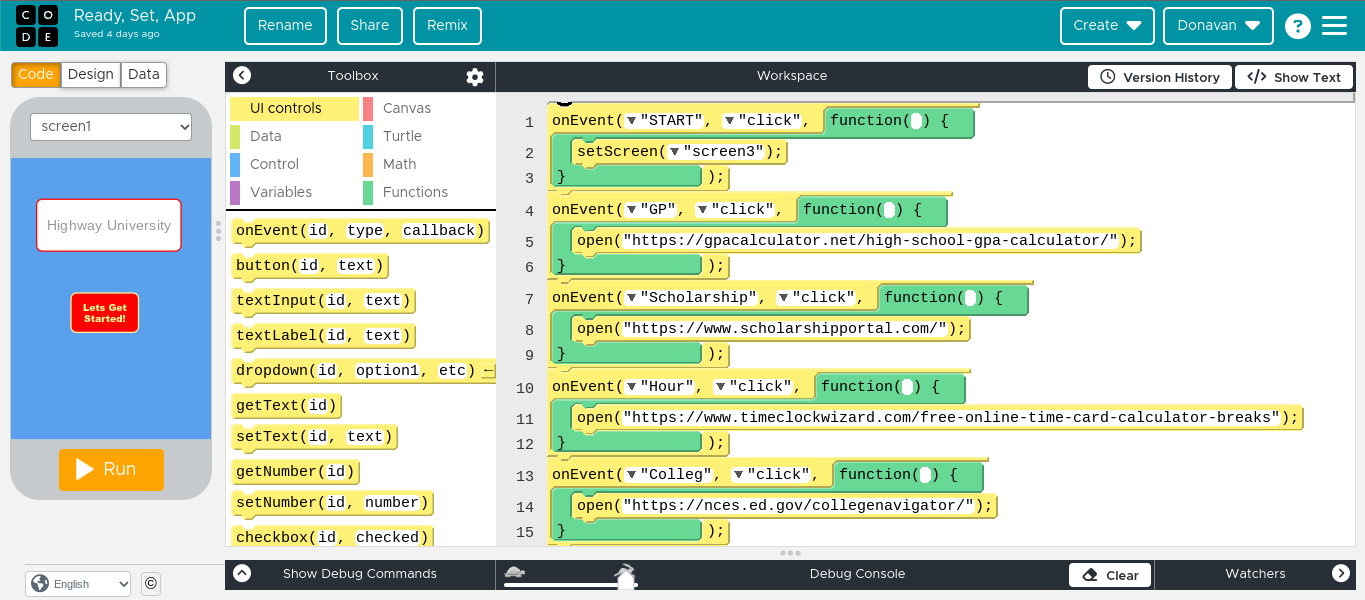The height and width of the screenshot is (600, 1365).
Task: Open the Toolbox settings gear
Action: tap(475, 77)
